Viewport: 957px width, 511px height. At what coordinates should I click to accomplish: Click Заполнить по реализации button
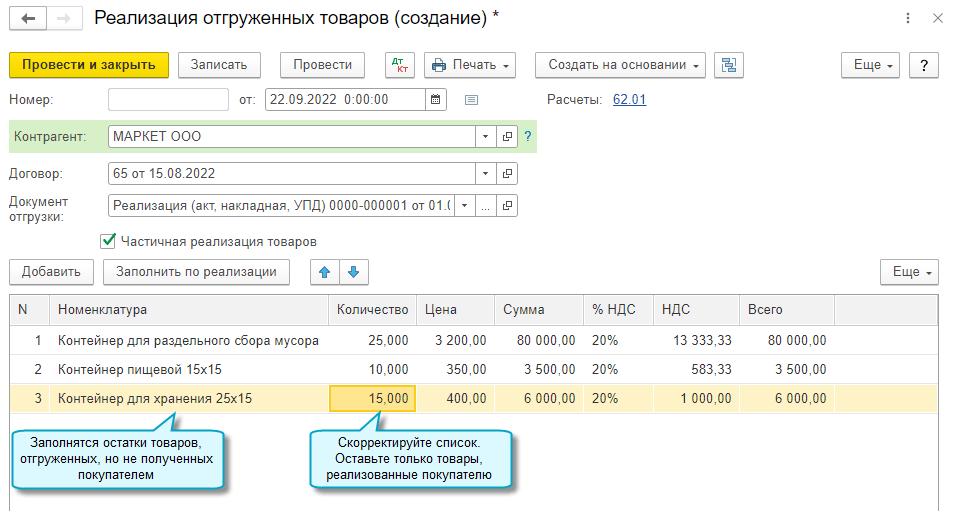197,272
